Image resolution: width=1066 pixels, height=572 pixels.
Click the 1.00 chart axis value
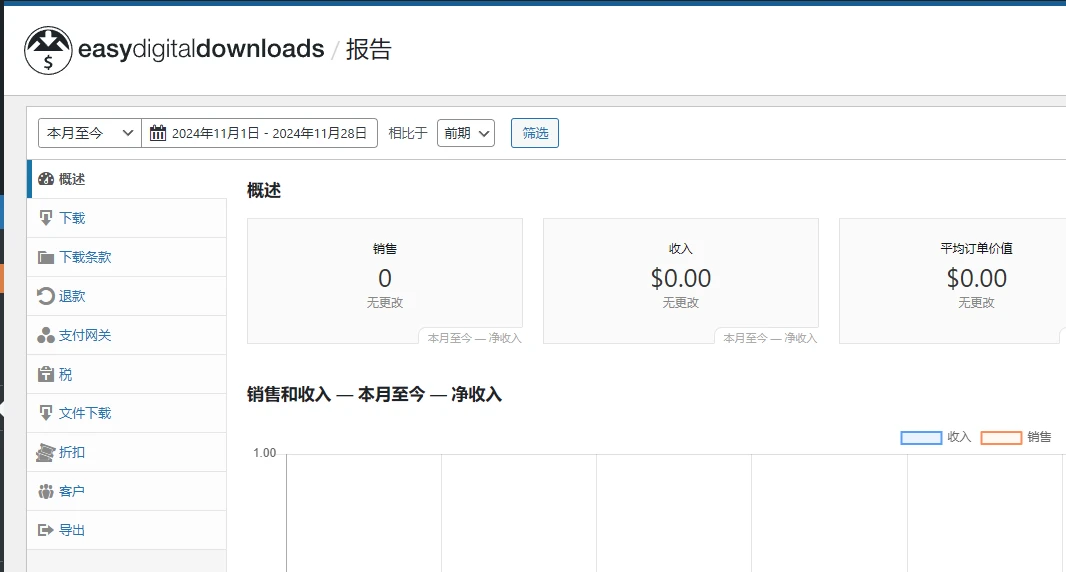[264, 453]
